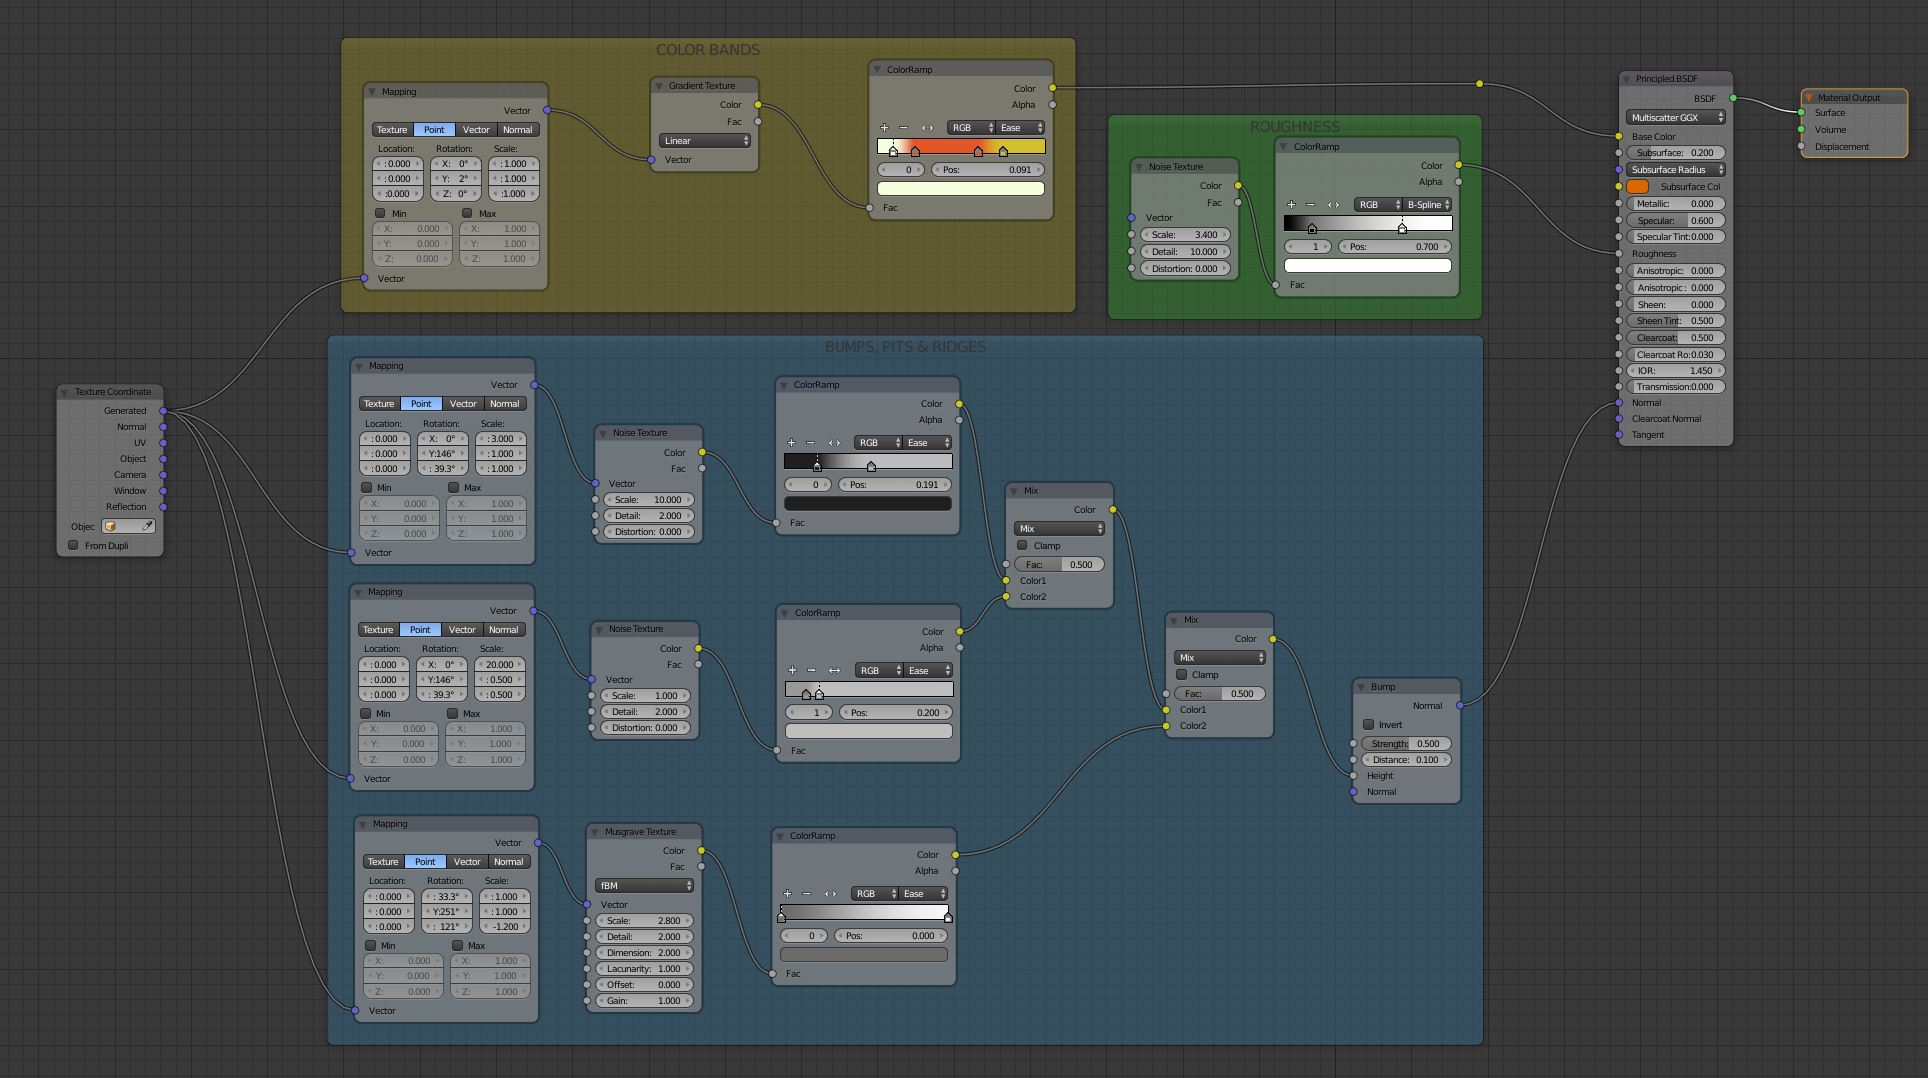Flip the ColorRamp with Pos 0.200
Viewport: 1928px width, 1078px height.
pos(834,671)
